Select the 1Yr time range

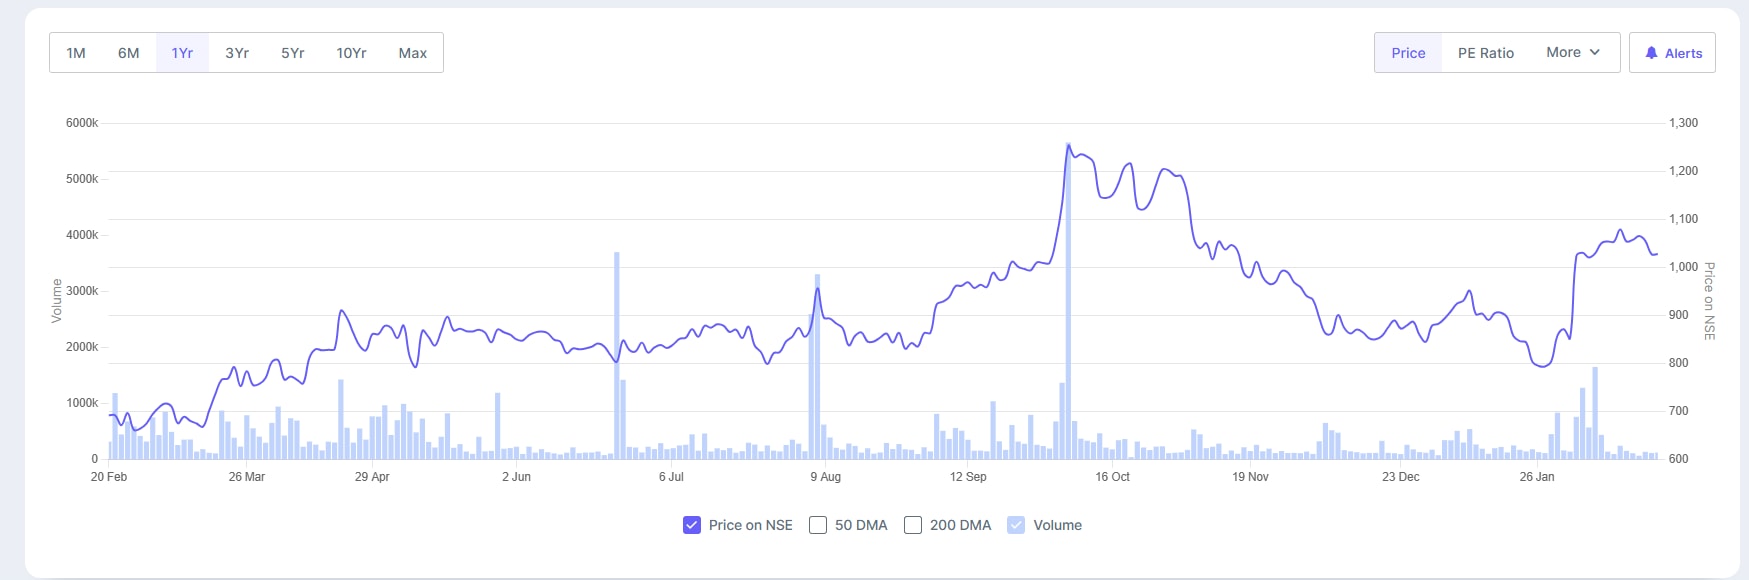tap(182, 53)
